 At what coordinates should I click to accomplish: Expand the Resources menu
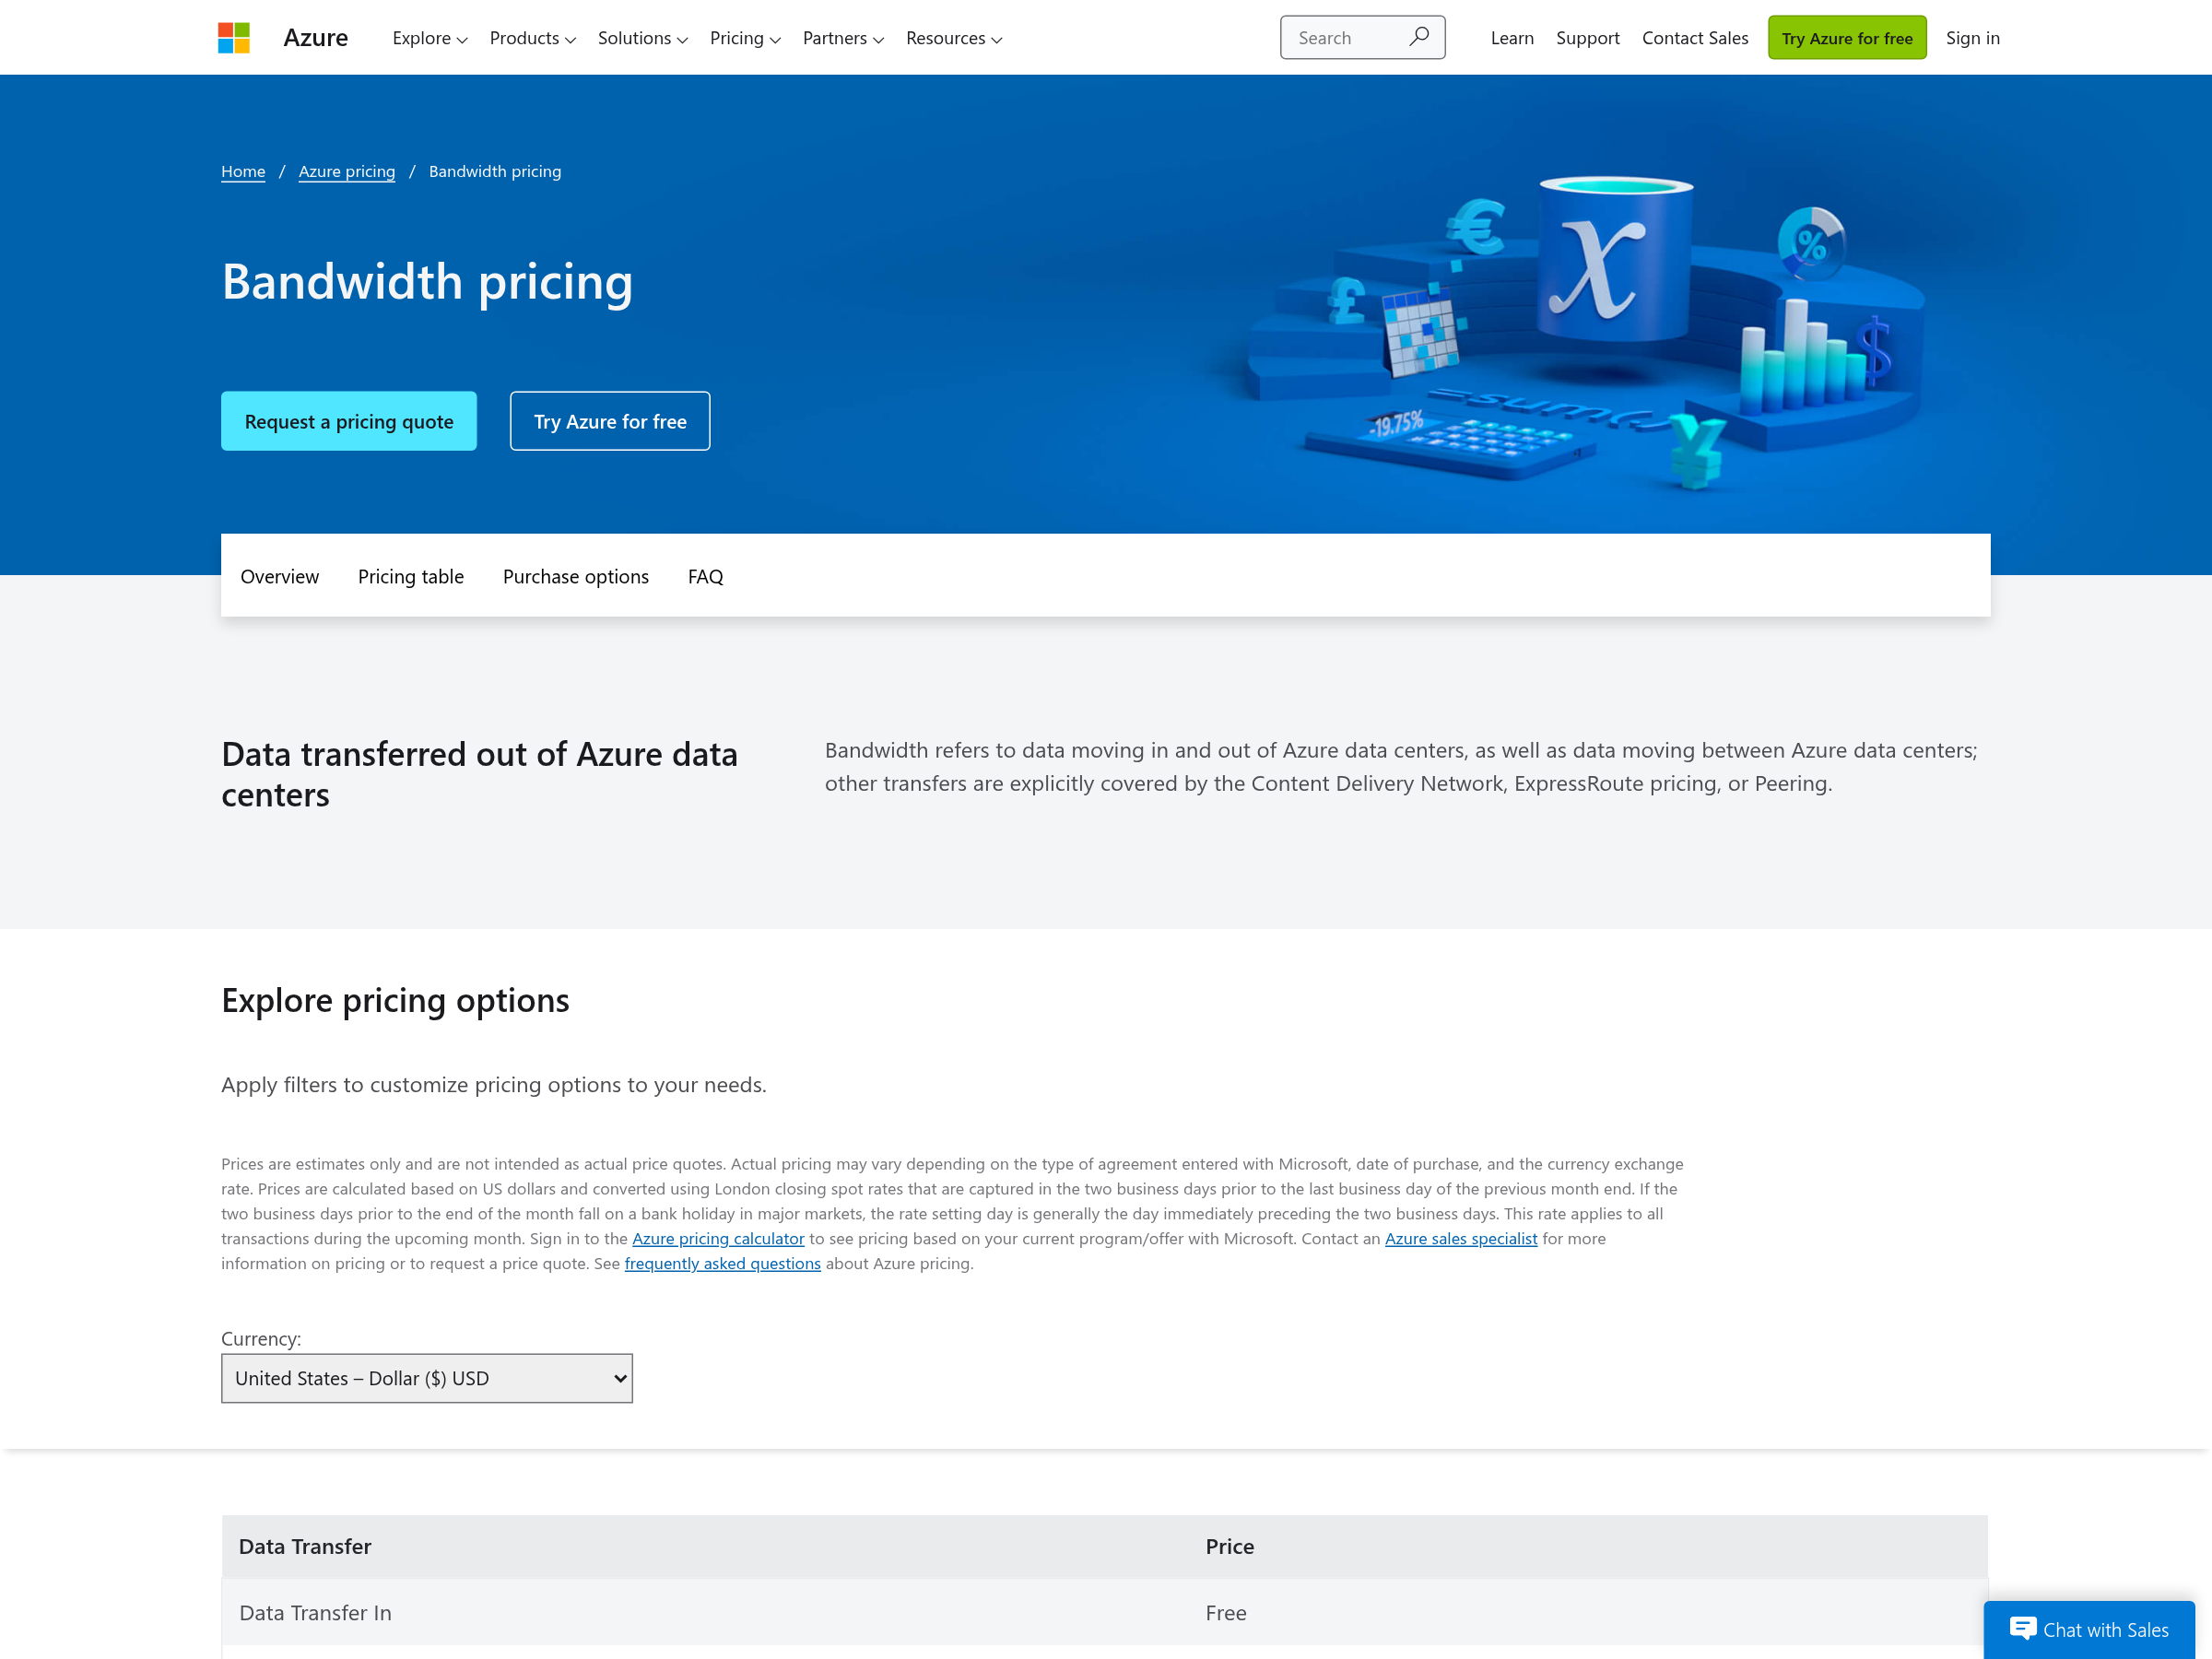coord(954,38)
